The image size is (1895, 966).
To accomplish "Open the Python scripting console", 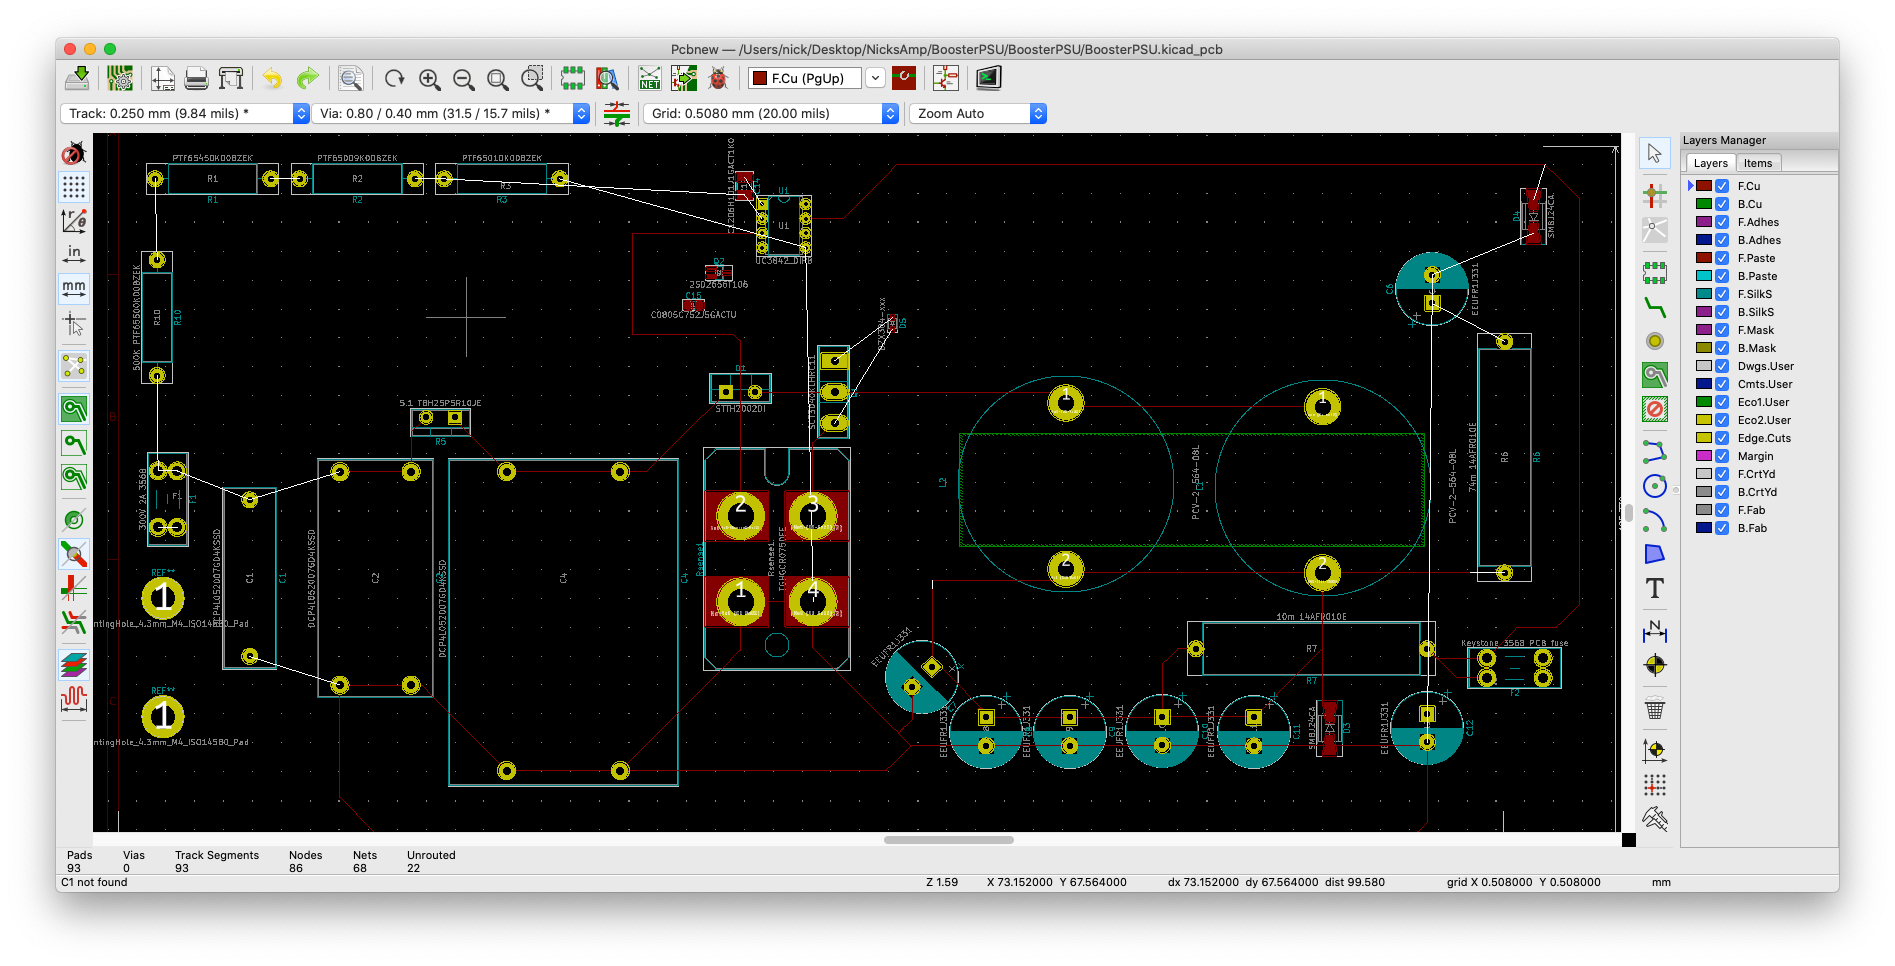I will (x=989, y=78).
